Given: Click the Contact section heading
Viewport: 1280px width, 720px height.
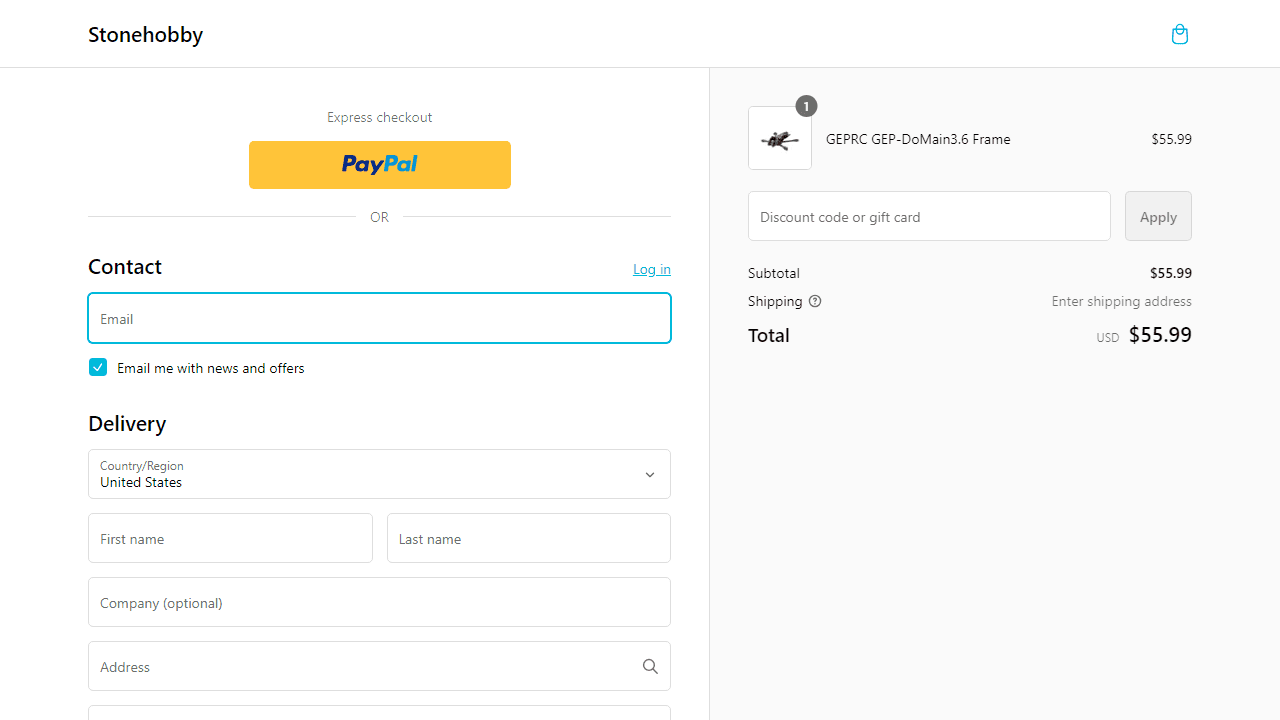Looking at the screenshot, I should [x=125, y=267].
